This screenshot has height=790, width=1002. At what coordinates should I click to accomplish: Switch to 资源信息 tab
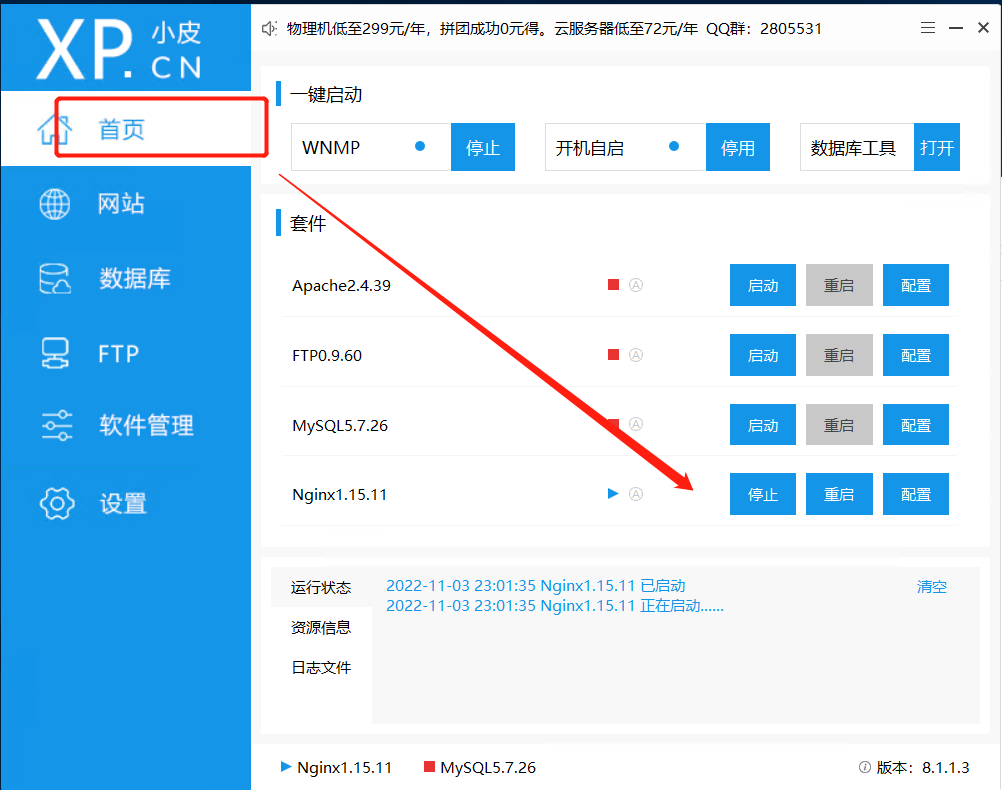321,628
